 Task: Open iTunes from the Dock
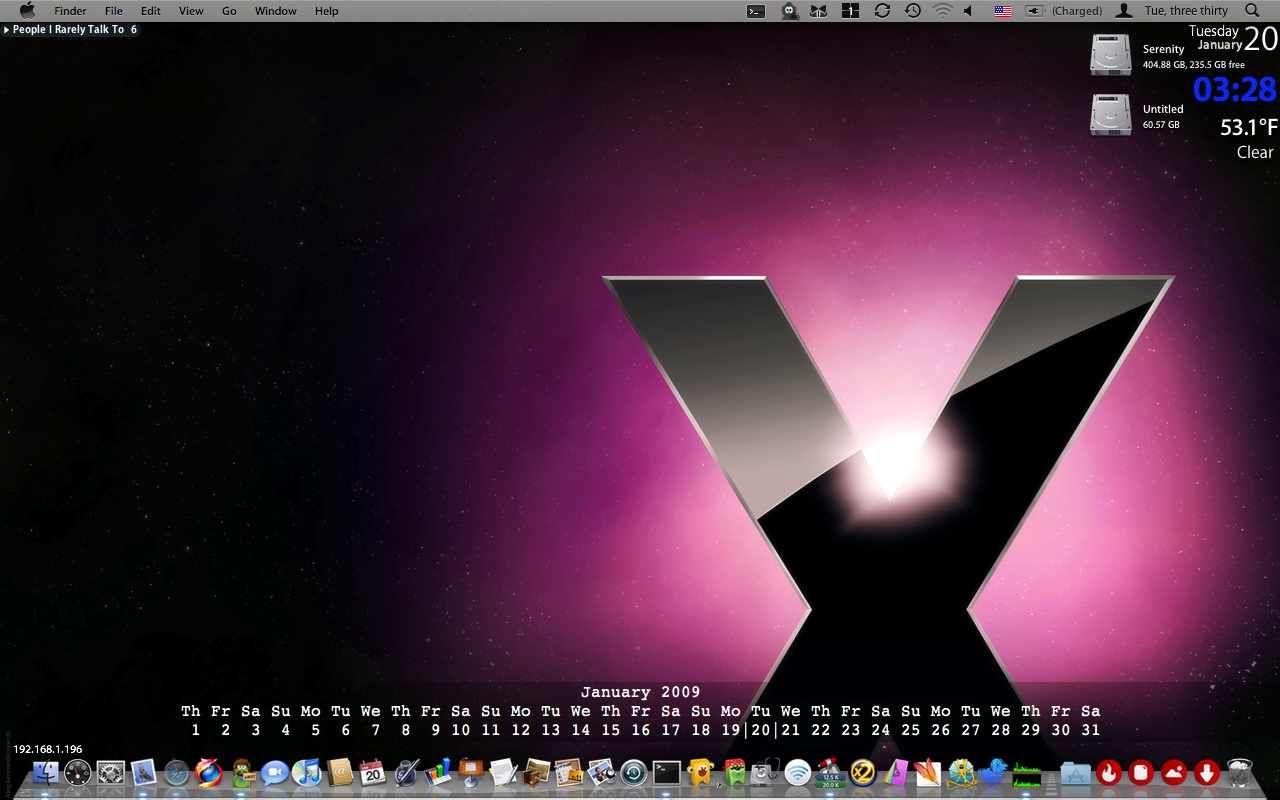point(307,772)
